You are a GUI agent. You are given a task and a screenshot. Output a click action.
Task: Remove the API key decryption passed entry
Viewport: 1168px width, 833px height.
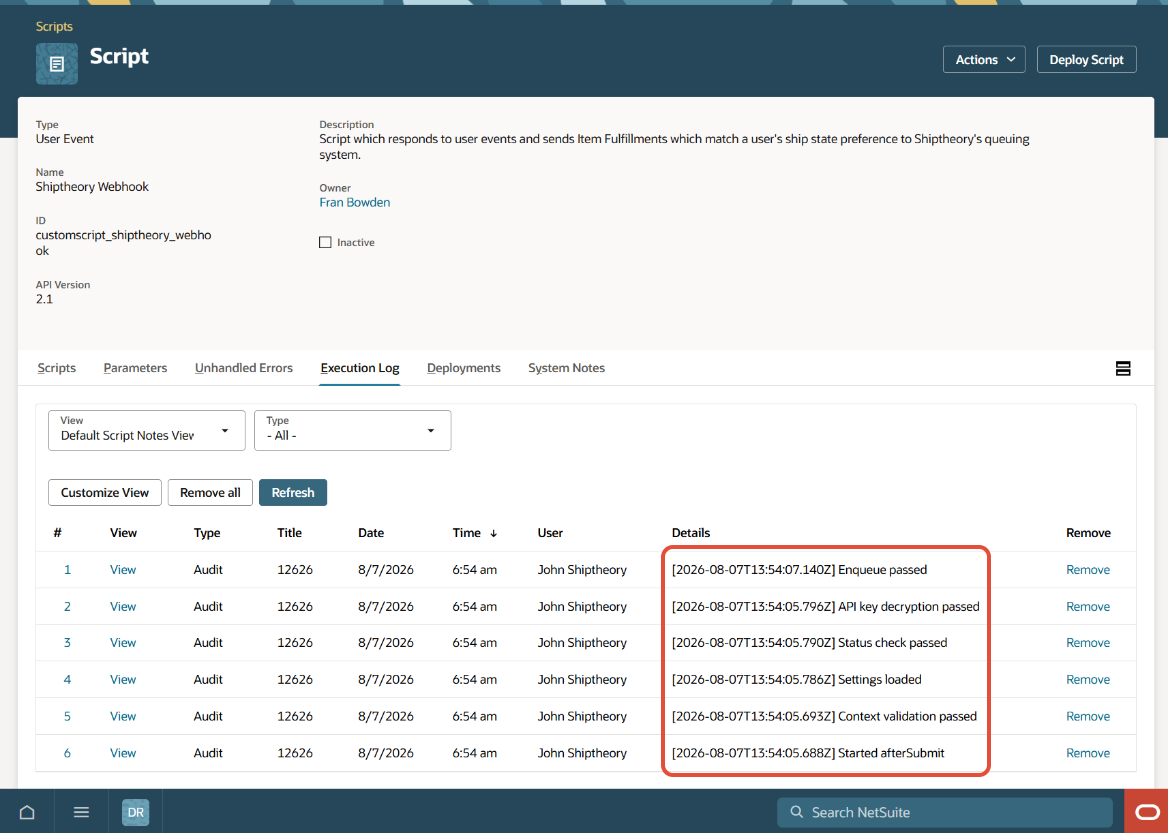(1088, 606)
